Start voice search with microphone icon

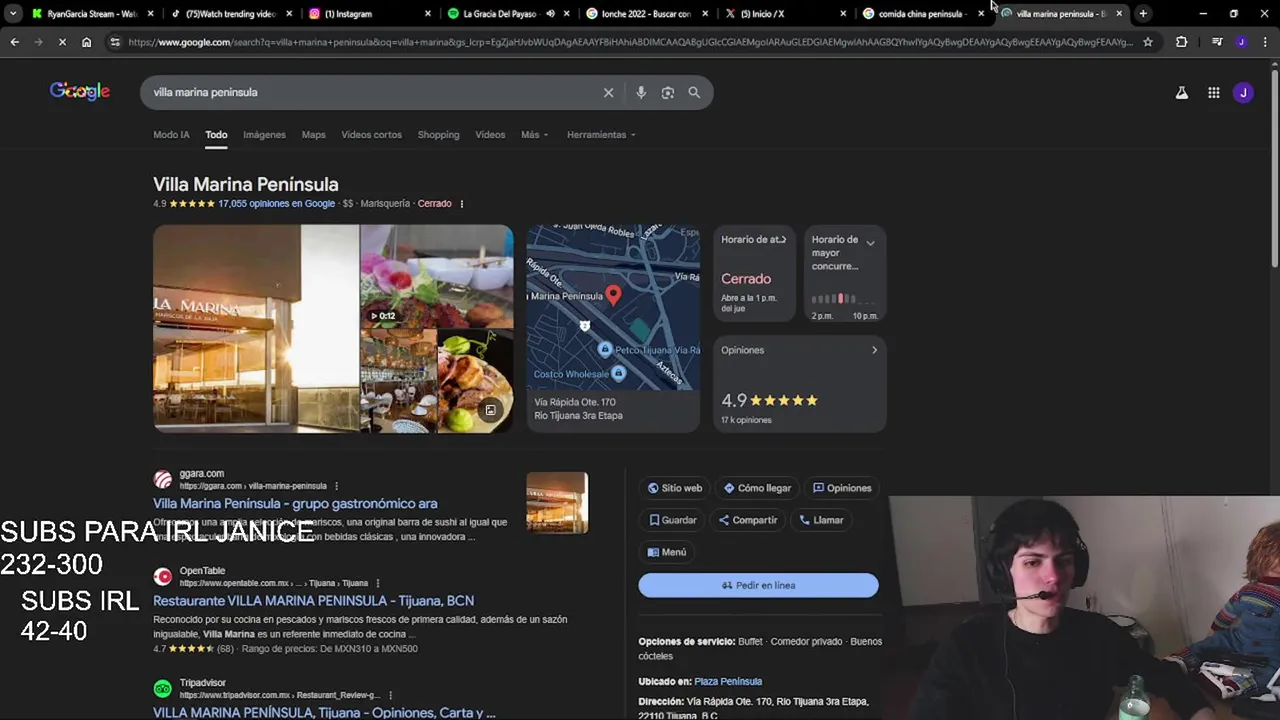[641, 92]
